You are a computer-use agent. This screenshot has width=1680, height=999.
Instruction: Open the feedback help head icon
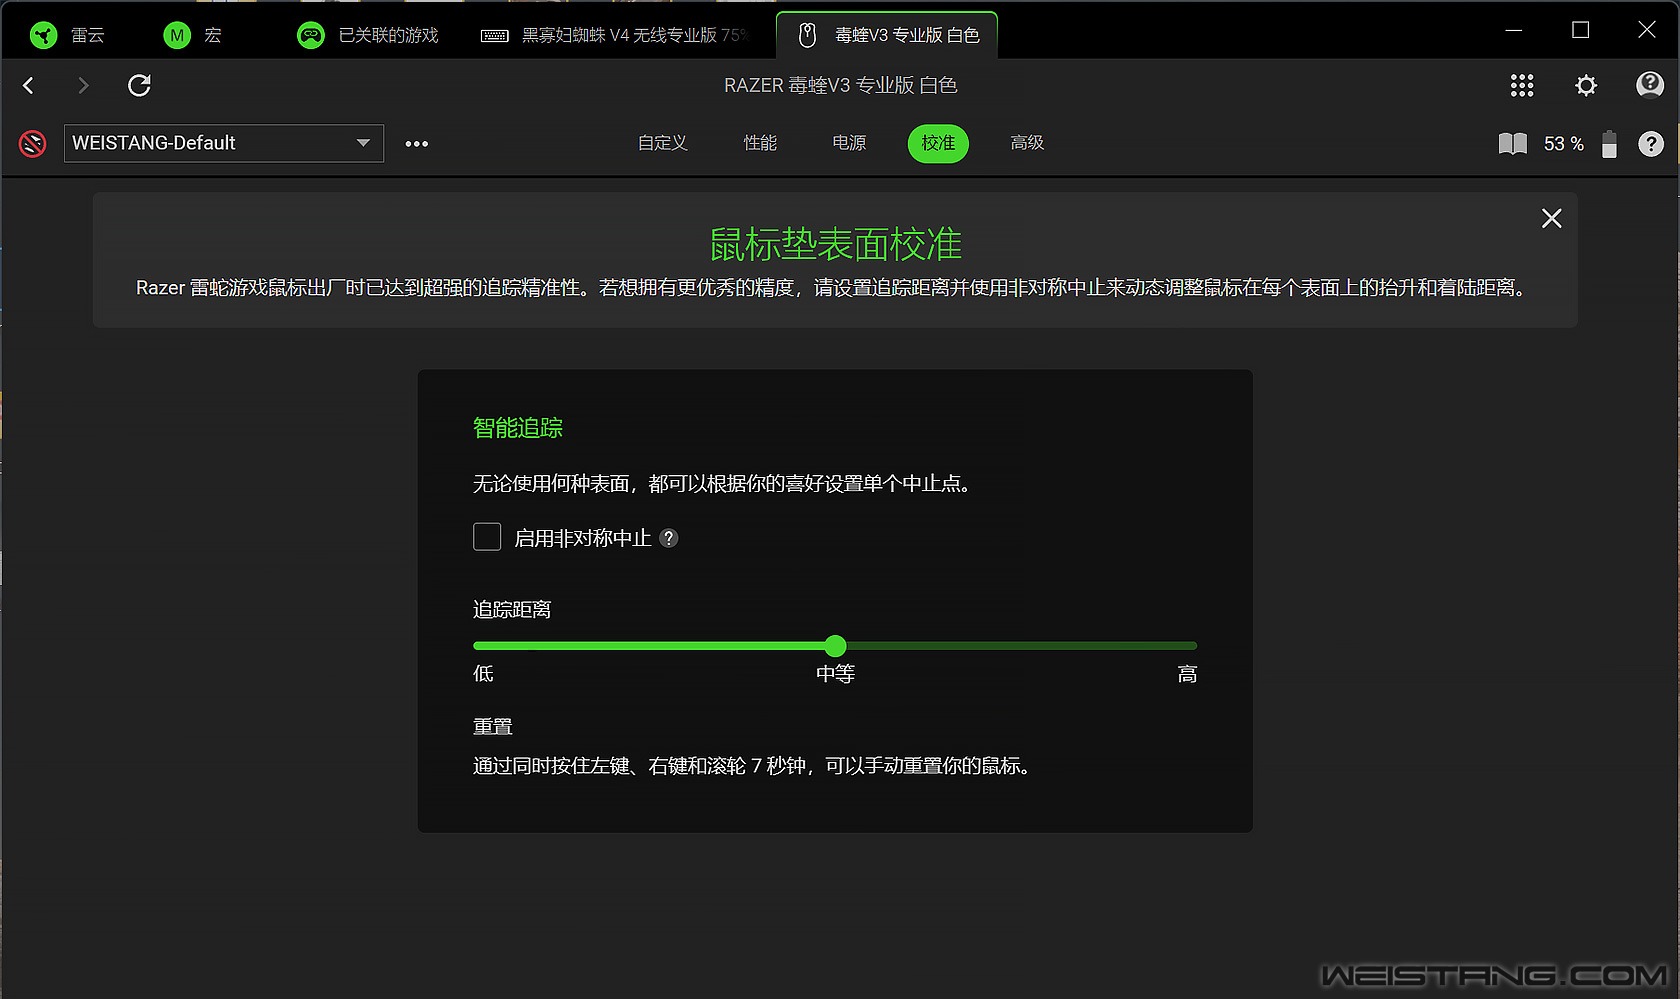tap(1650, 85)
